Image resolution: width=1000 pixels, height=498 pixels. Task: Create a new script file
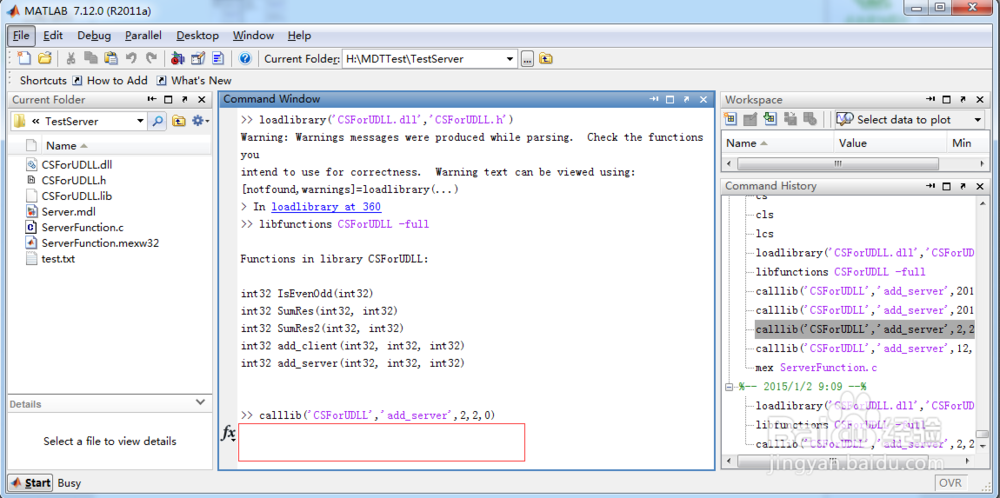pos(24,59)
